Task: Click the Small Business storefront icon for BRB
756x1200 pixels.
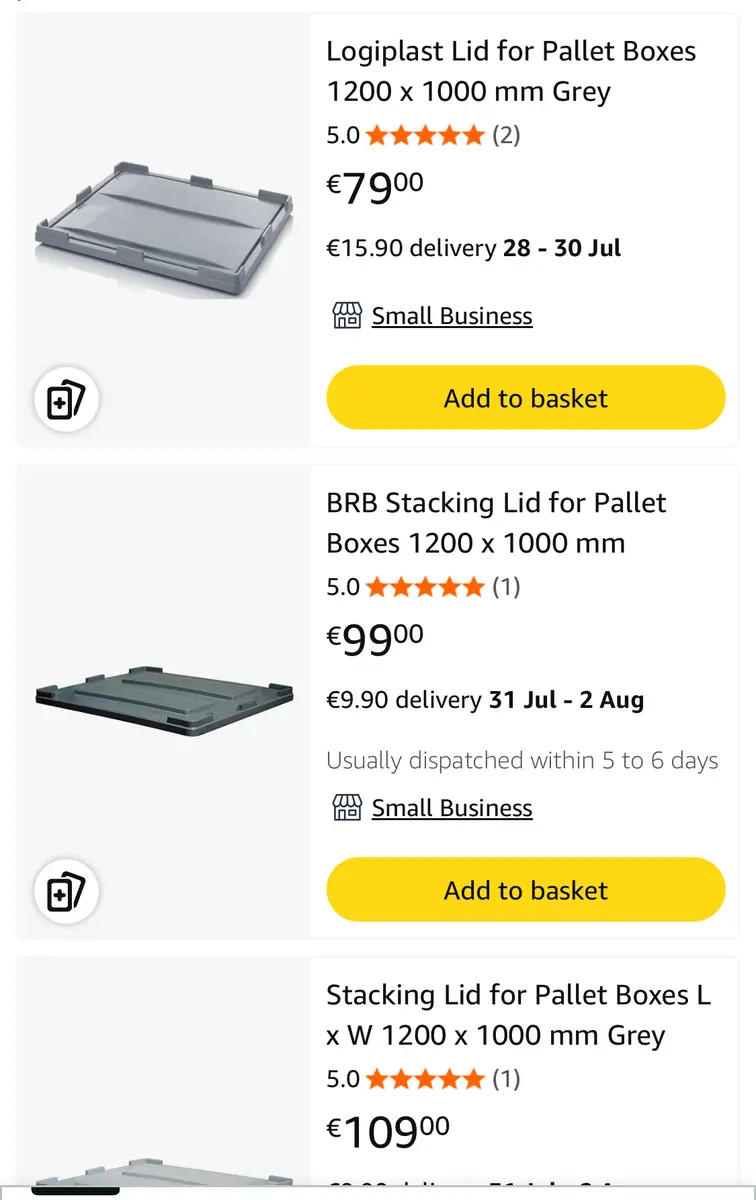Action: pyautogui.click(x=346, y=808)
